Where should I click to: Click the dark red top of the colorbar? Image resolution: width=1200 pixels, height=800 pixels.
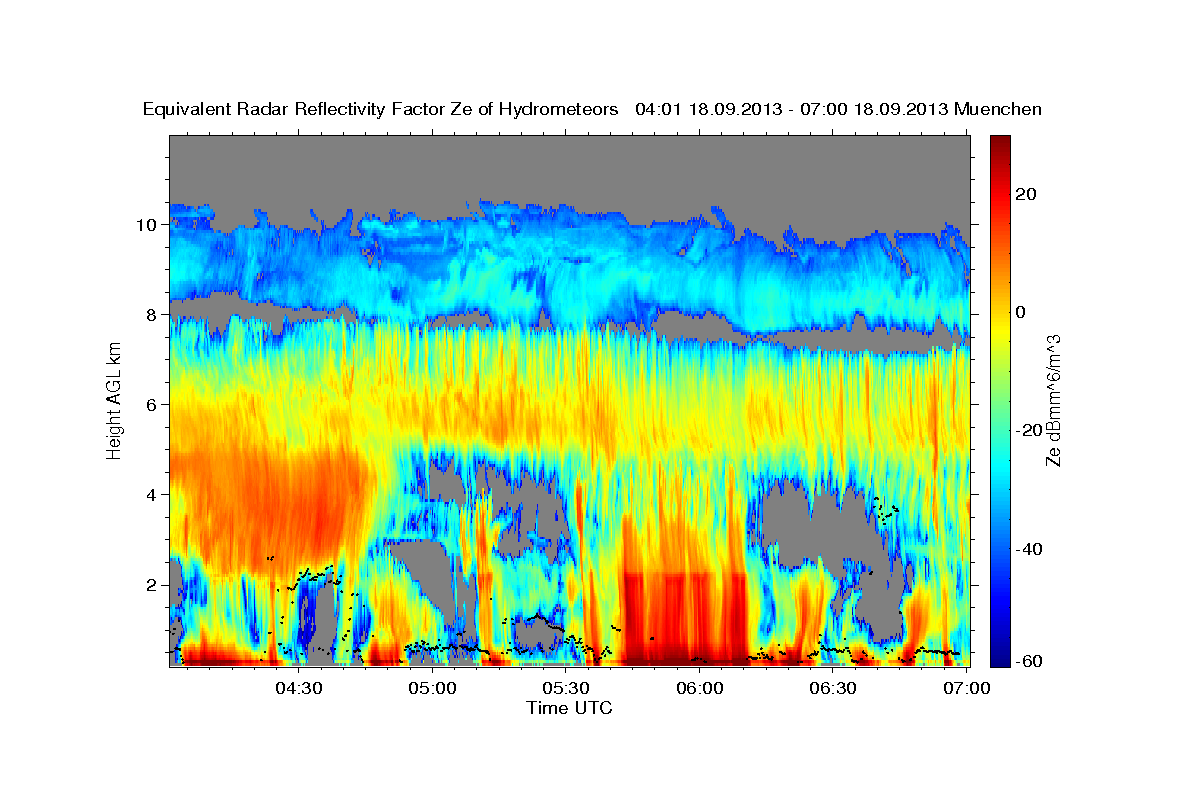(x=1000, y=142)
